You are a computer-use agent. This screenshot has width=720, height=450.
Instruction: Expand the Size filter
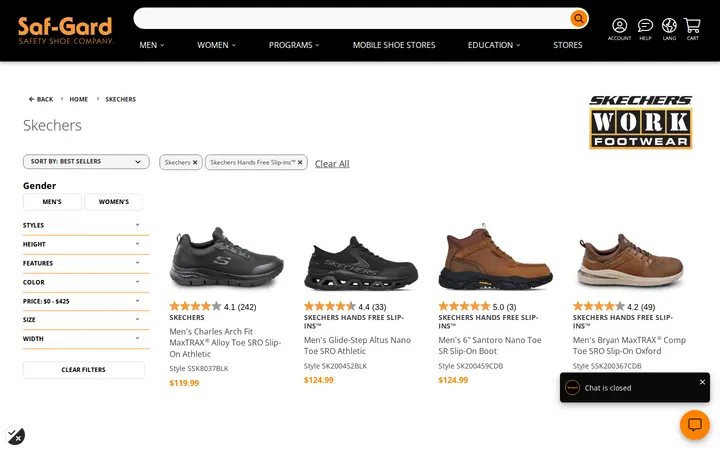86,320
